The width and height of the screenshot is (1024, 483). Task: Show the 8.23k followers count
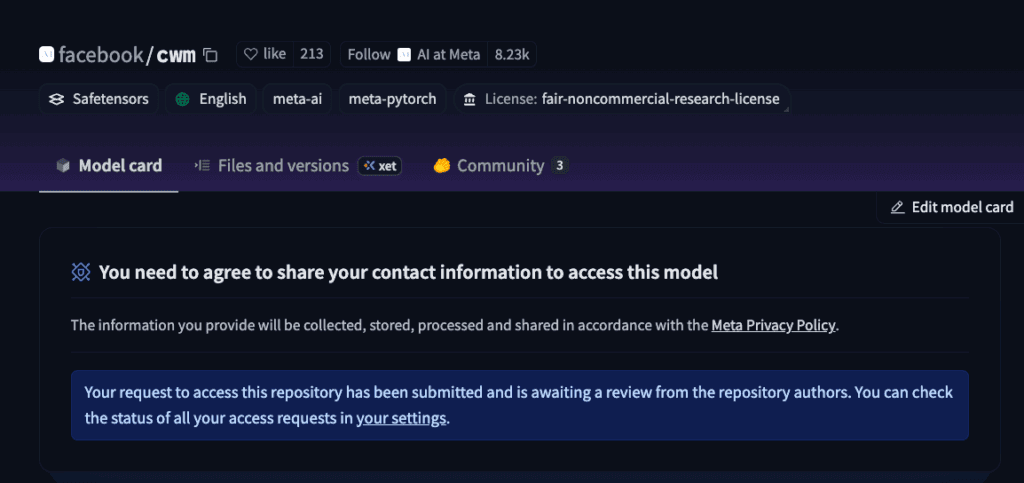coord(513,54)
